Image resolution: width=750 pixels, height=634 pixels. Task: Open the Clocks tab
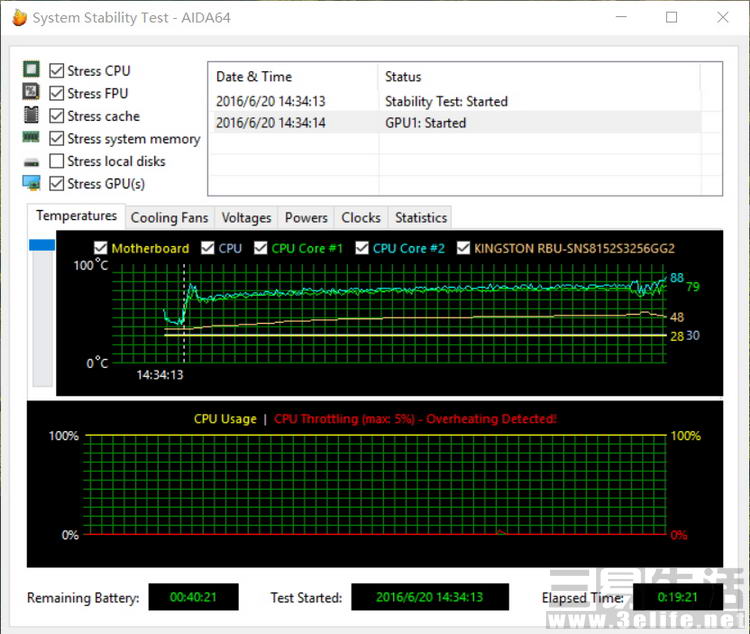(x=361, y=218)
